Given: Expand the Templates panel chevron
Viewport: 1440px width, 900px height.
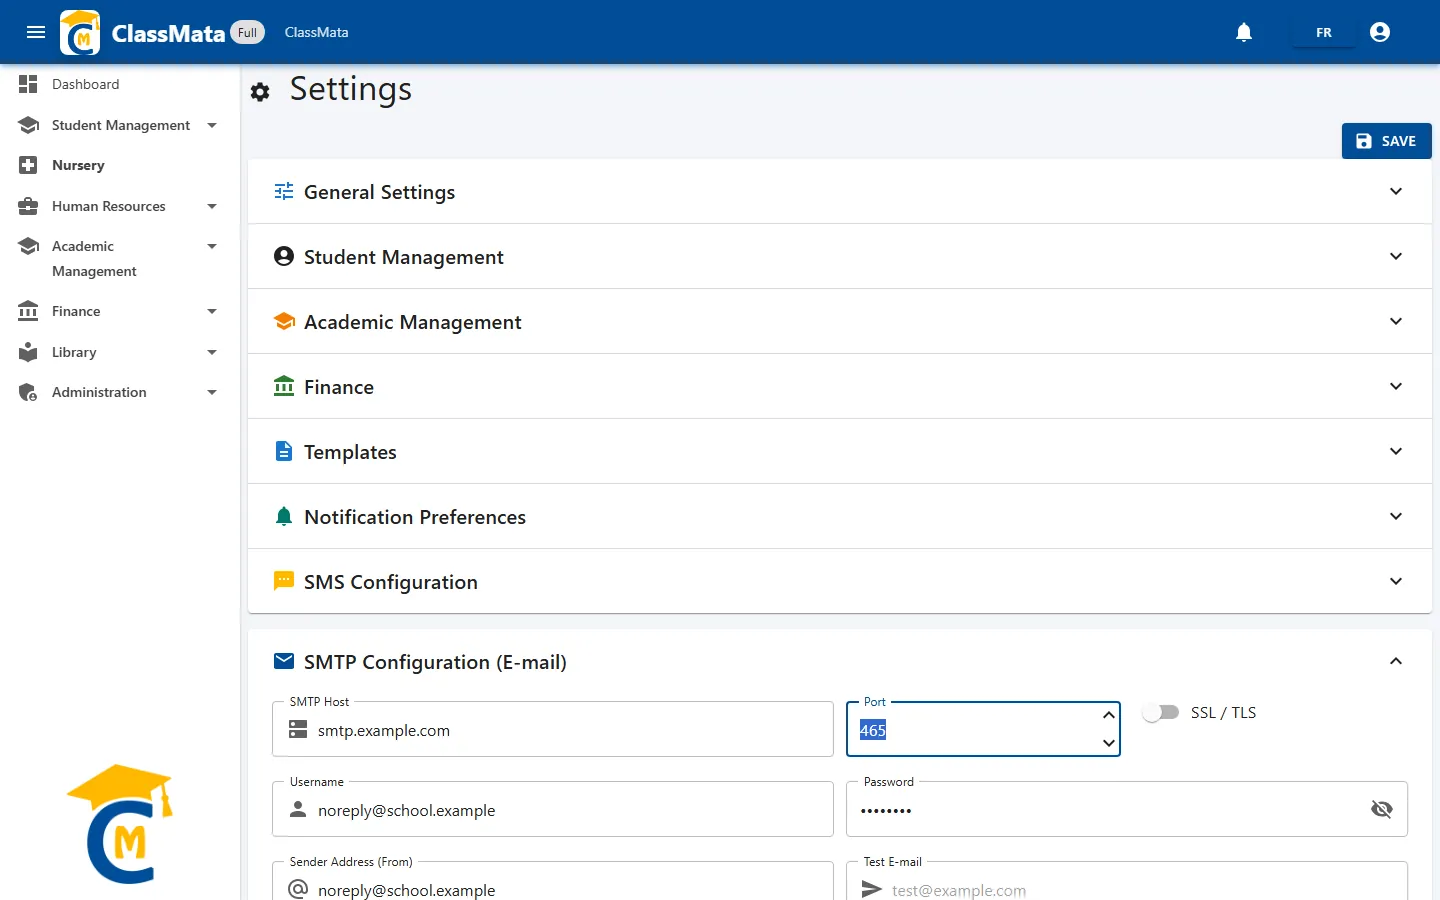Looking at the screenshot, I should point(1396,451).
